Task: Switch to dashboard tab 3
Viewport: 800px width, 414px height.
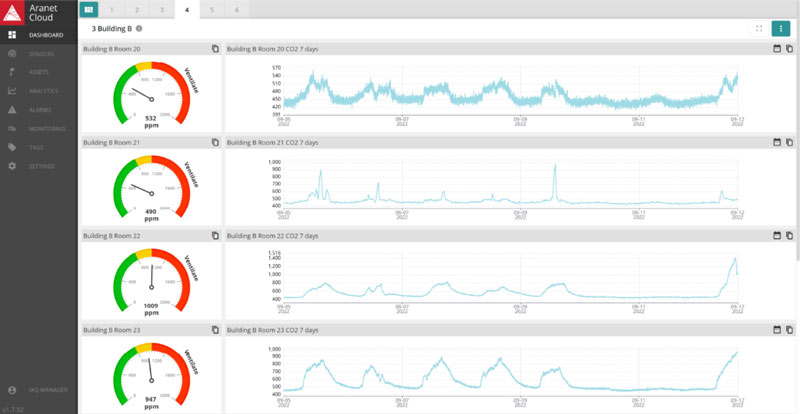Action: point(161,10)
